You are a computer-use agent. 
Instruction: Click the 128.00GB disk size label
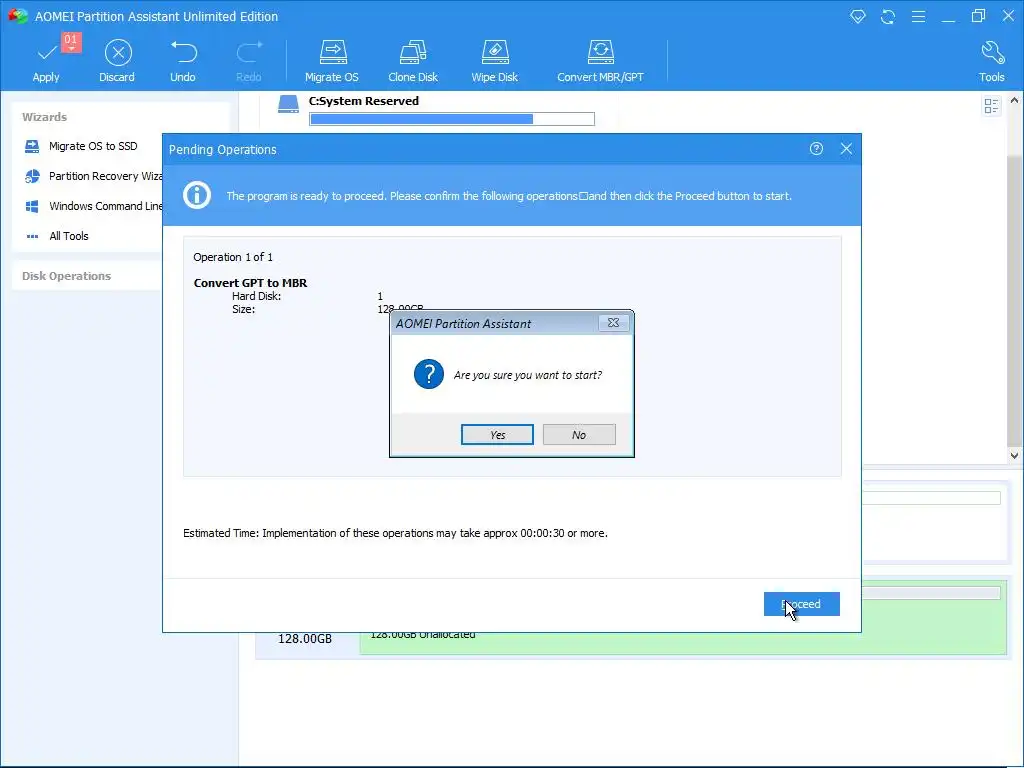point(305,639)
